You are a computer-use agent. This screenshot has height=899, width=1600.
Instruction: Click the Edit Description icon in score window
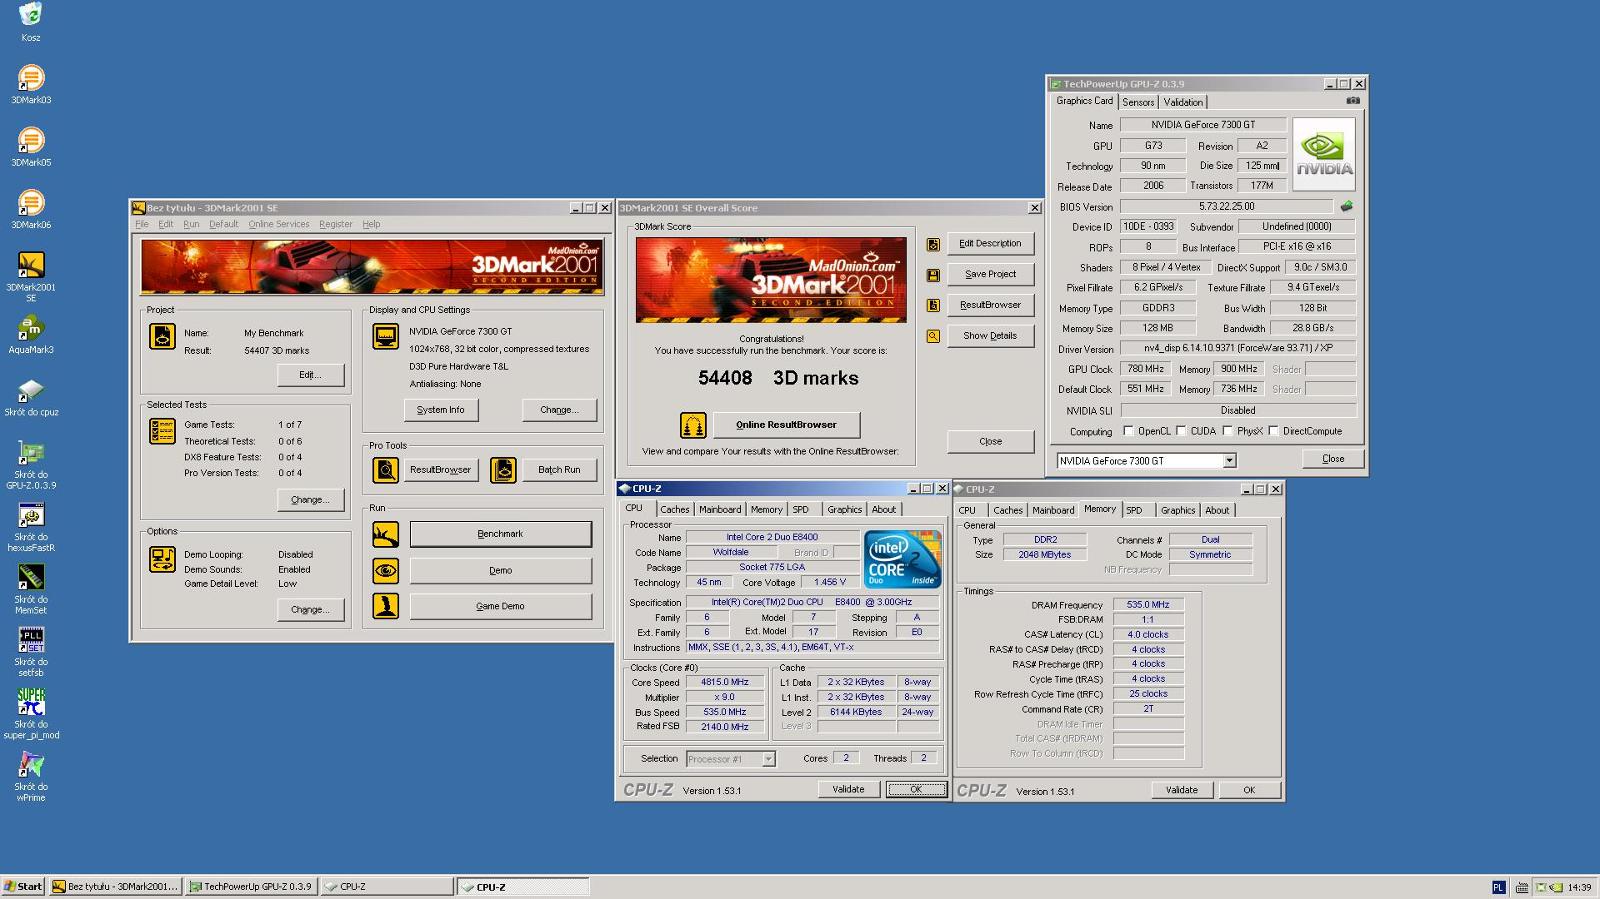tap(933, 244)
